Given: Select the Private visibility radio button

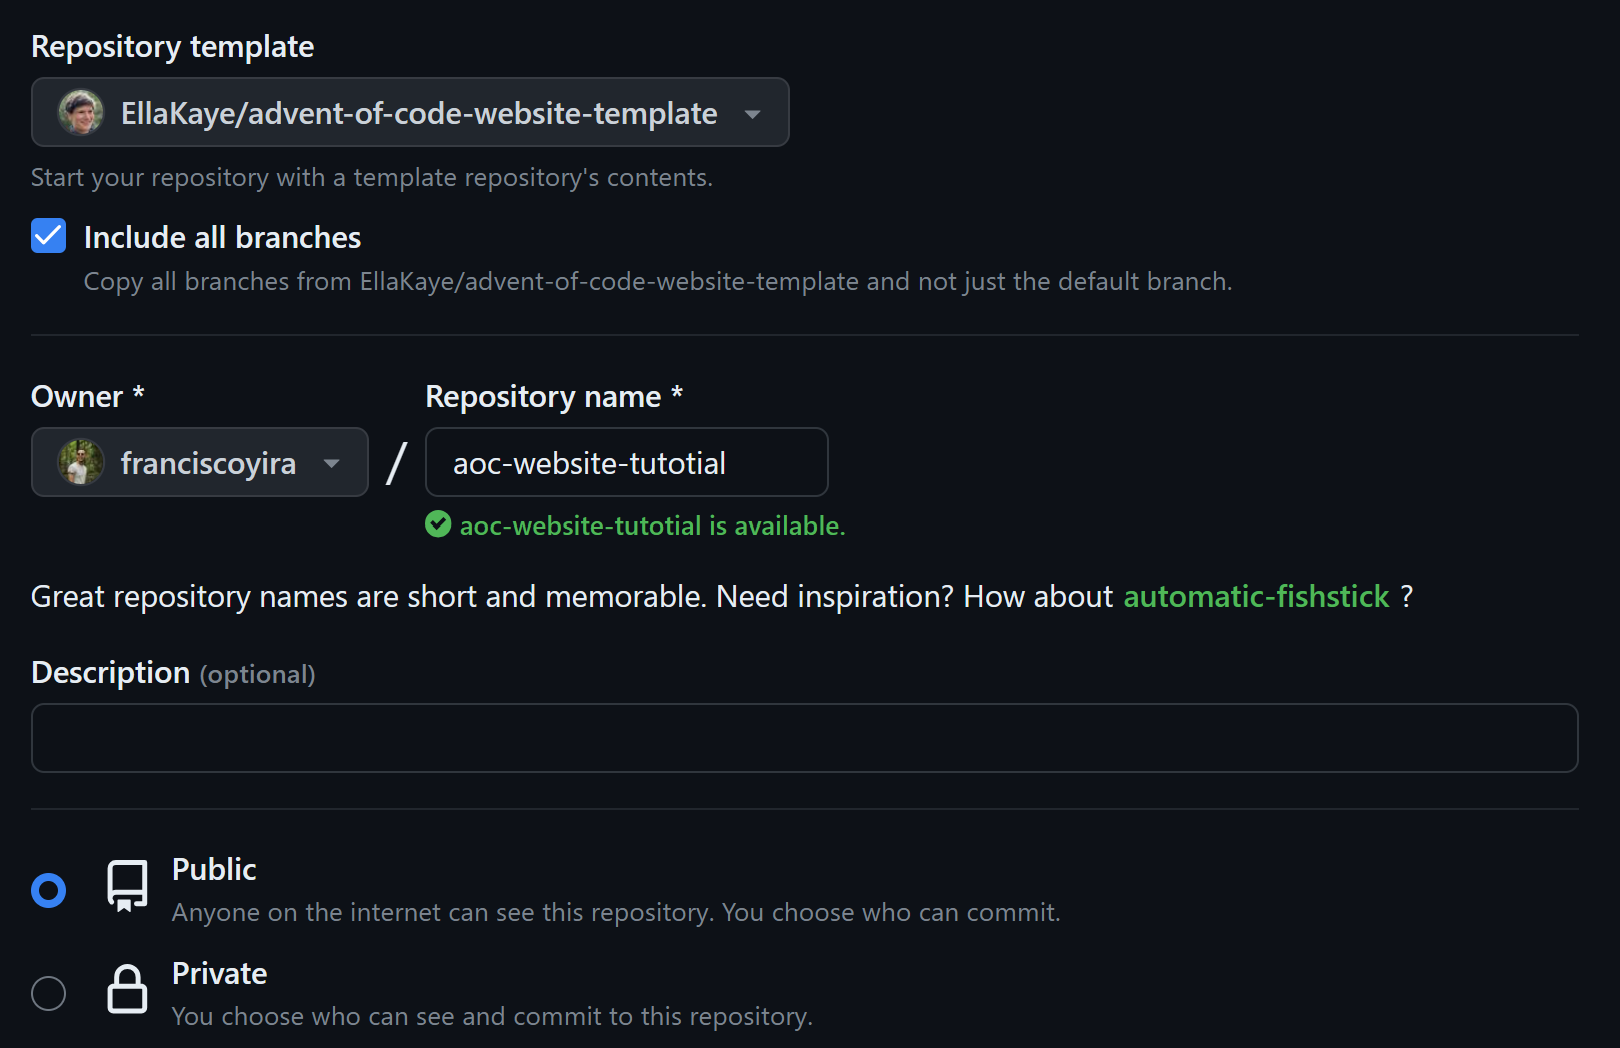Looking at the screenshot, I should [49, 993].
